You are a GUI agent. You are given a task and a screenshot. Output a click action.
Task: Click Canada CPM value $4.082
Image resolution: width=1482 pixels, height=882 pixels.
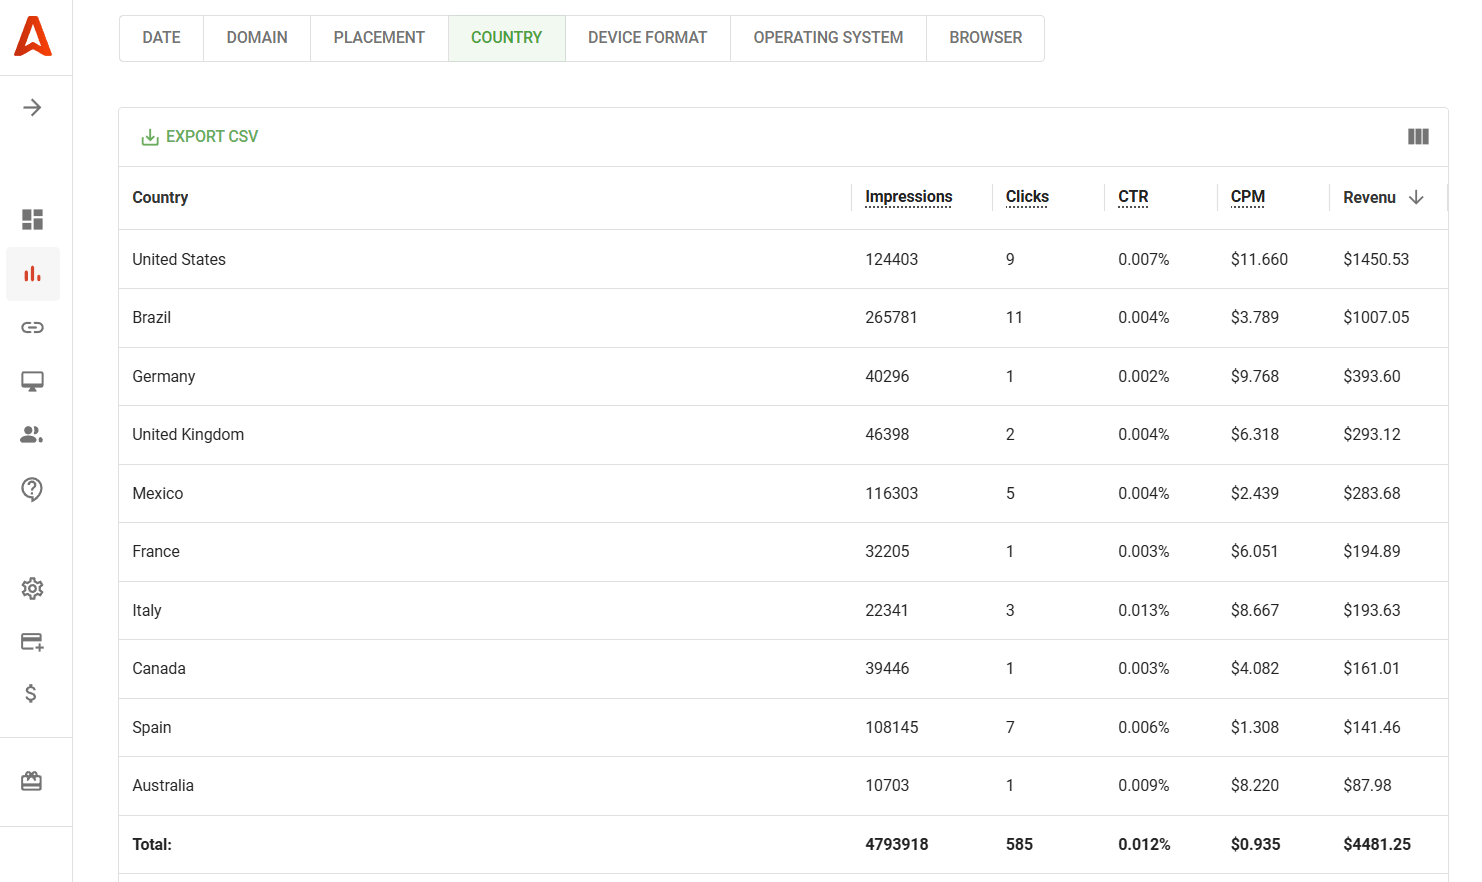pyautogui.click(x=1255, y=668)
